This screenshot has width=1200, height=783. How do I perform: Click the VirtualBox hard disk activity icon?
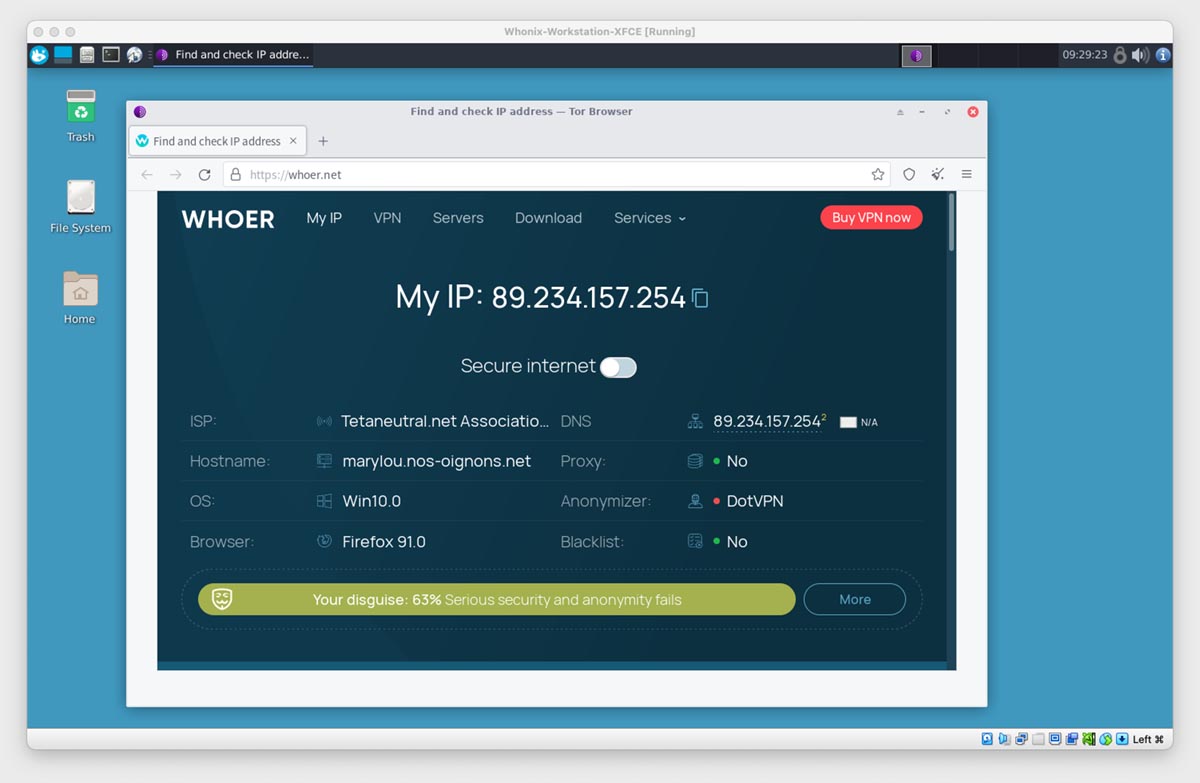(x=987, y=739)
